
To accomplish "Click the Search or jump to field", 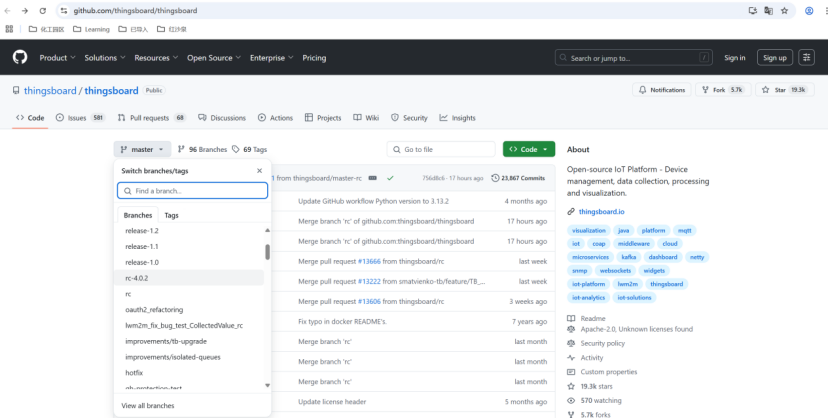I will (633, 58).
